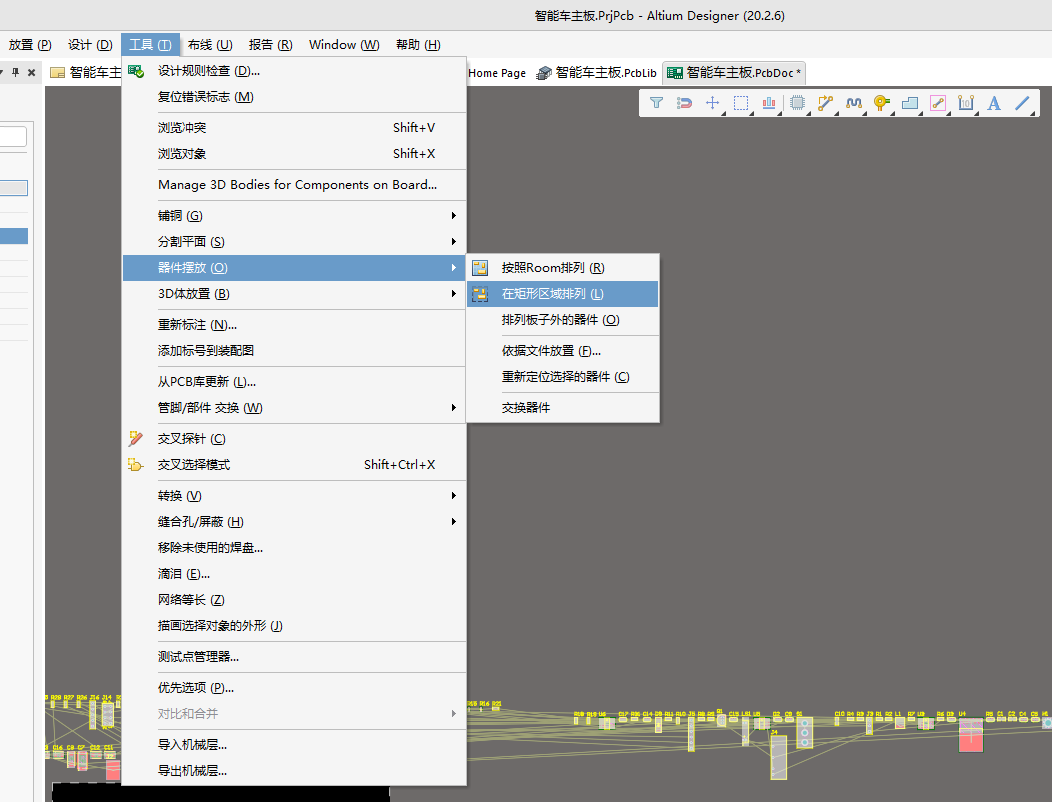Select 描画选择对象的外形 (J) menu item
The image size is (1052, 802).
(x=294, y=626)
